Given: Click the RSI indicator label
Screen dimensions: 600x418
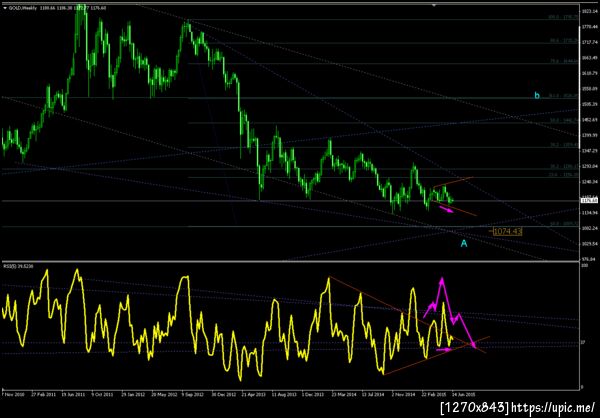Looking at the screenshot, I should click(x=19, y=265).
